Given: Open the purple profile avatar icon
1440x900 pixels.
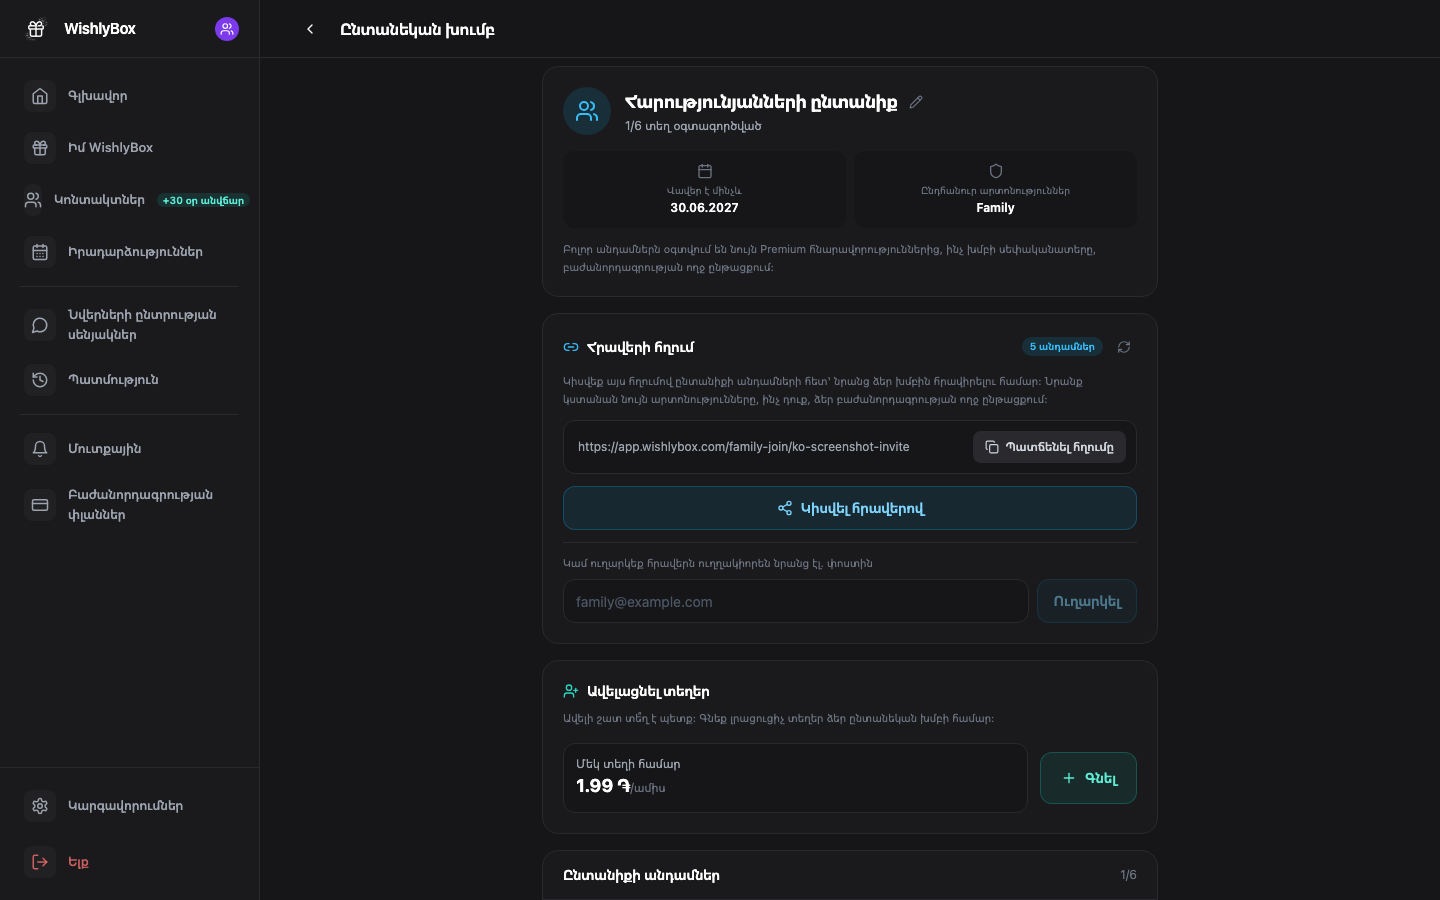Looking at the screenshot, I should [227, 29].
